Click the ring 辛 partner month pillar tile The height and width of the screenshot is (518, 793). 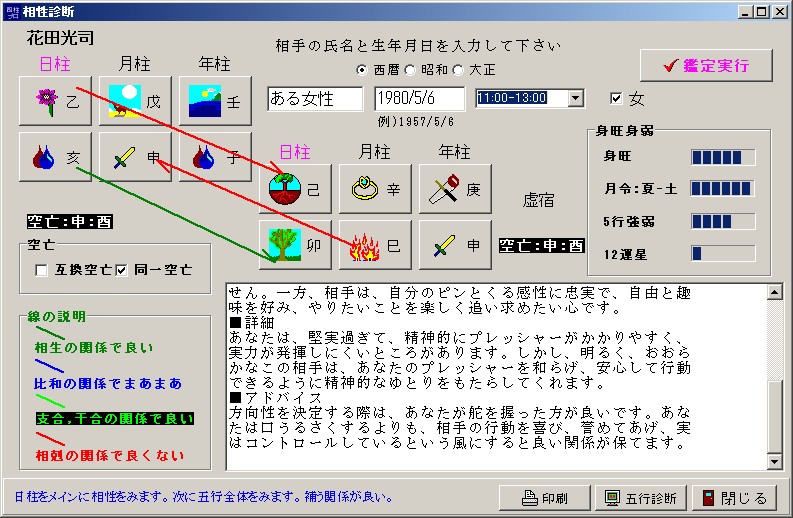[x=375, y=189]
